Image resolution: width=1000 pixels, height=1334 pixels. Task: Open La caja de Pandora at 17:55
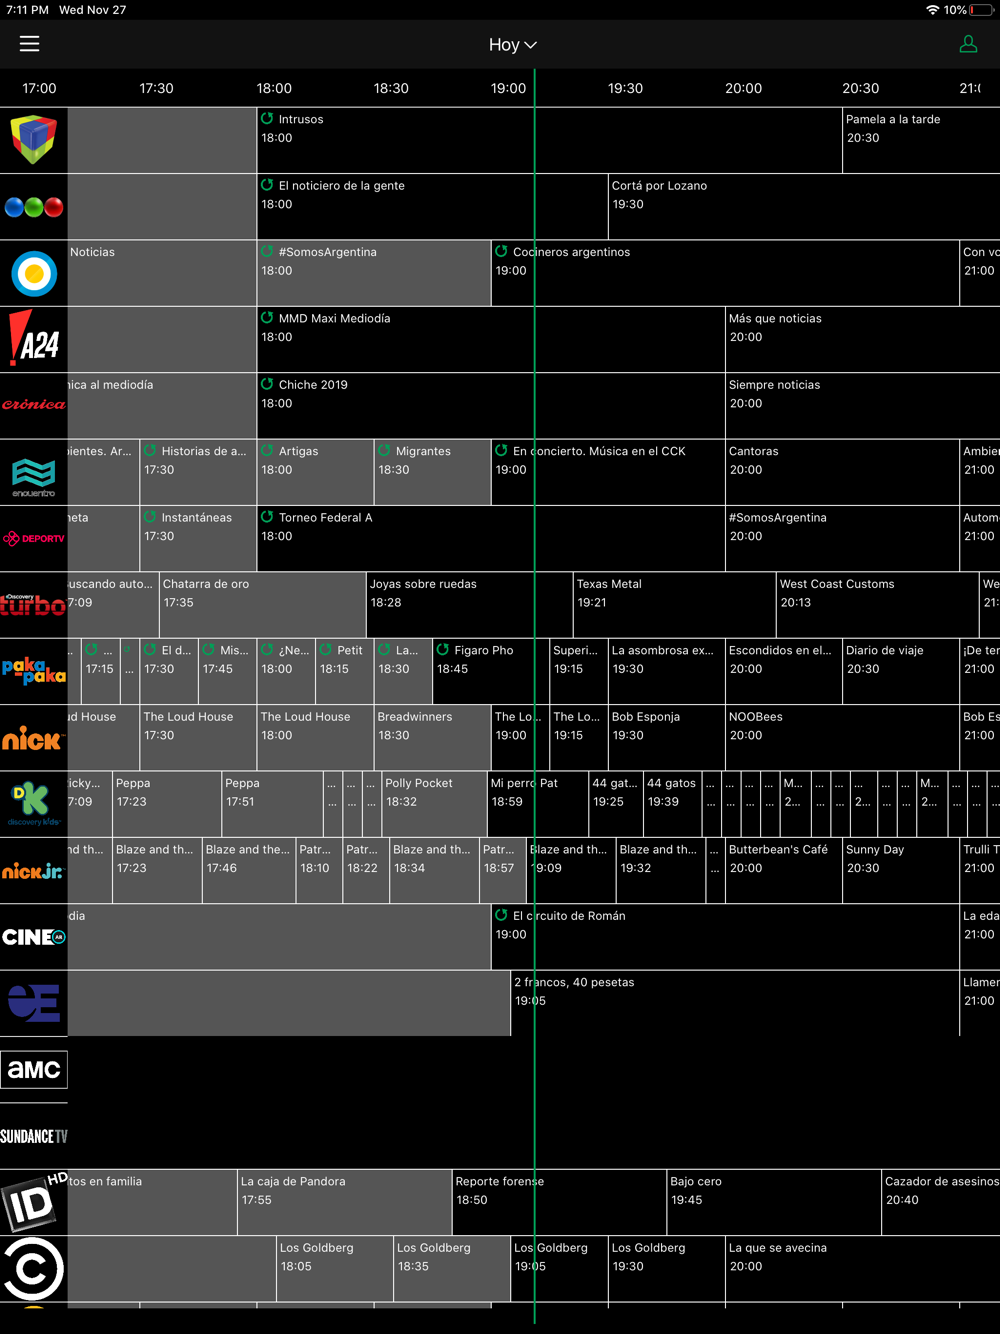coord(344,1203)
